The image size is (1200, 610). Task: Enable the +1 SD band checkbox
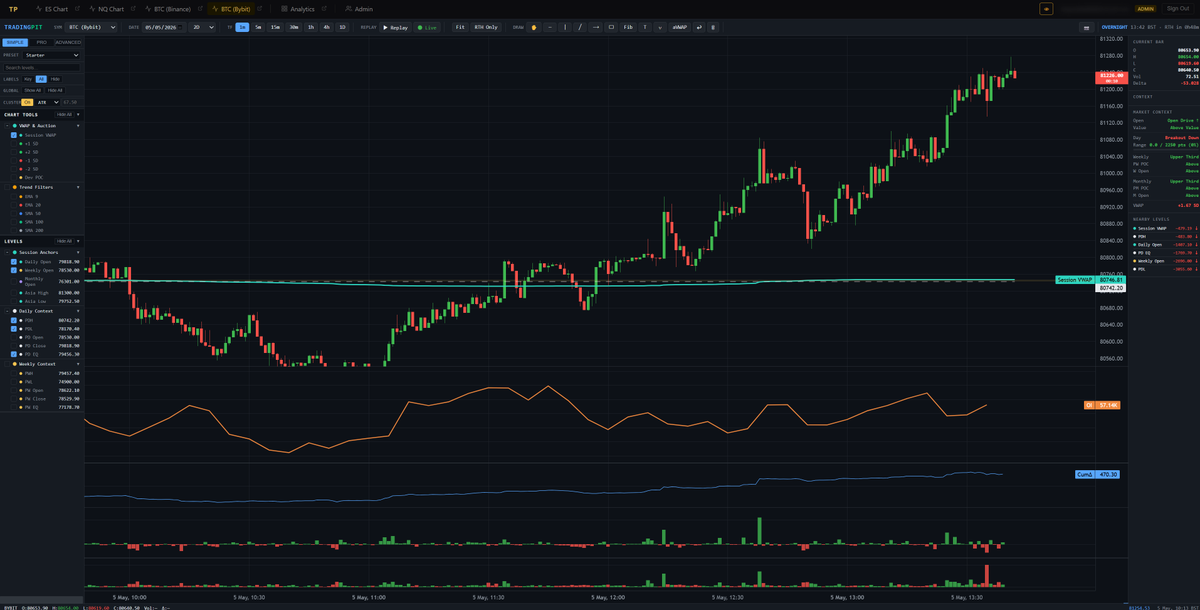coord(14,144)
